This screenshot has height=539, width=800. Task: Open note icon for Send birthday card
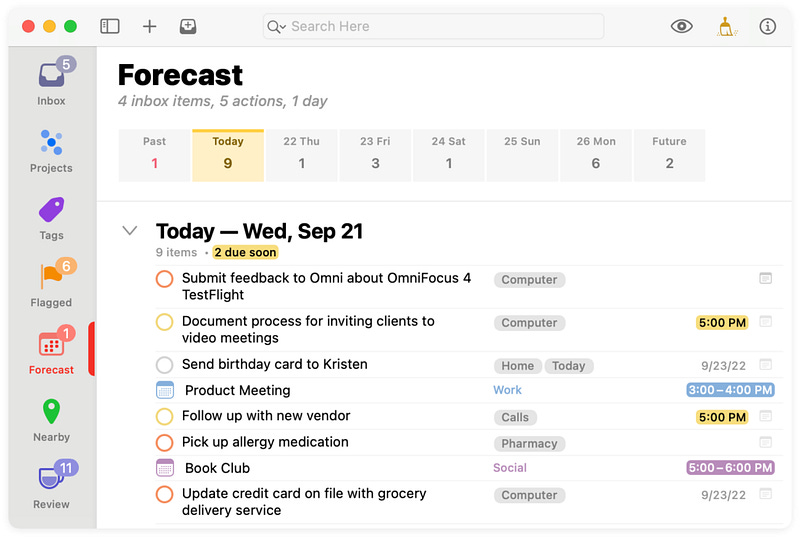(765, 364)
